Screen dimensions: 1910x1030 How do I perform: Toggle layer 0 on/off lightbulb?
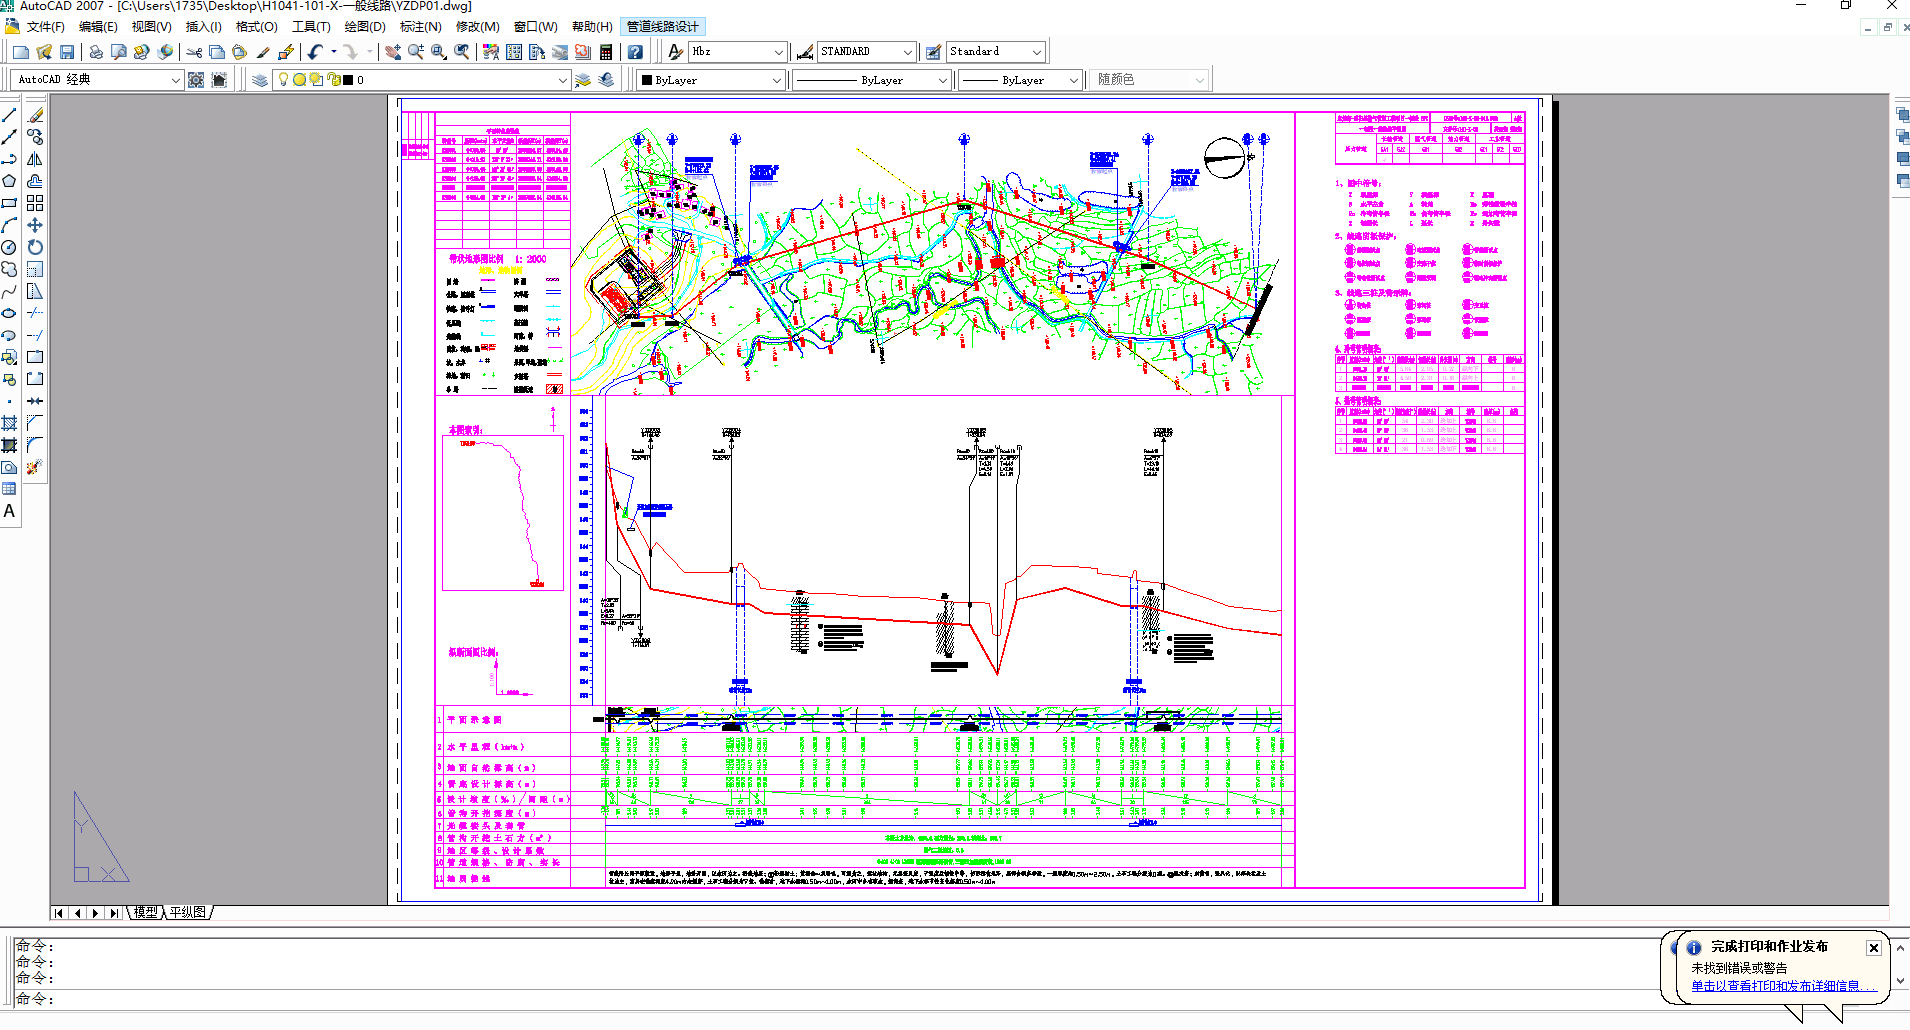coord(284,80)
